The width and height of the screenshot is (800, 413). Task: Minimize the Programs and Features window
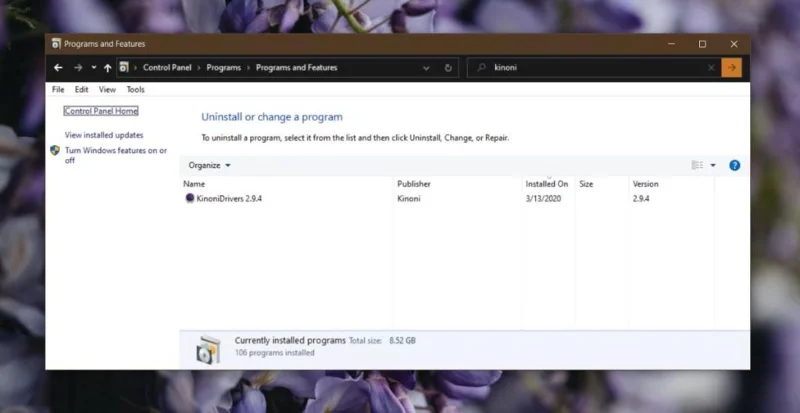[x=671, y=44]
